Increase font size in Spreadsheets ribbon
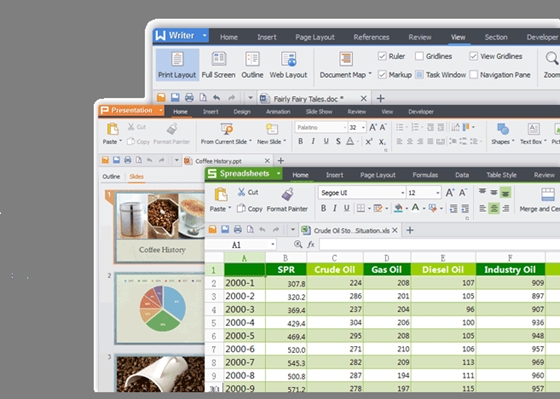This screenshot has width=560, height=399. [x=450, y=193]
